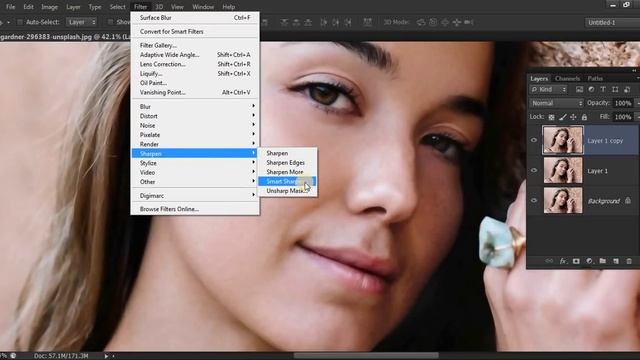Expand Distort submenu
640x360 pixels.
pyautogui.click(x=195, y=116)
